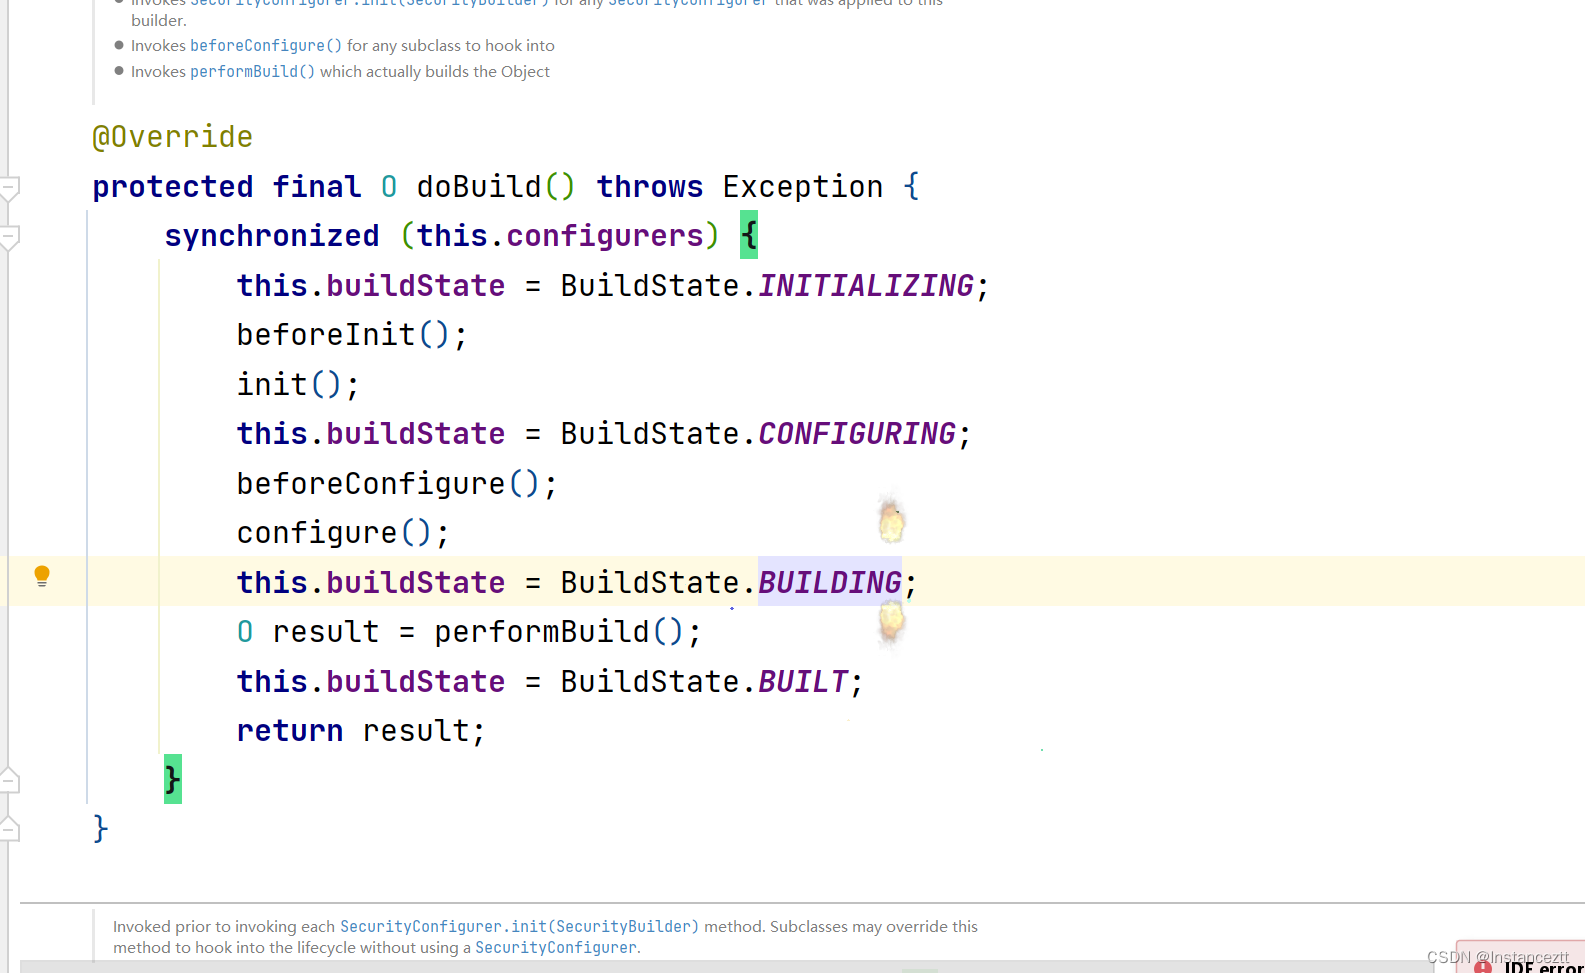Click the fold end marker beside synchronized closing brace
The width and height of the screenshot is (1585, 973).
point(10,779)
